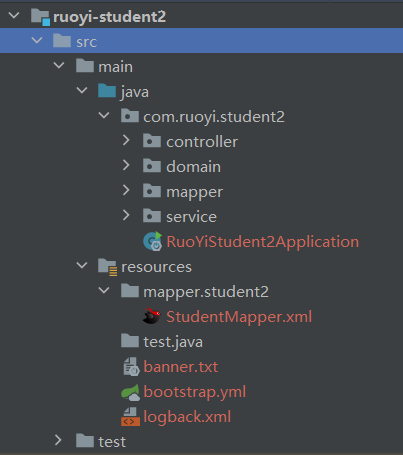403x455 pixels.
Task: Expand the test folder at bottom
Action: click(x=58, y=440)
